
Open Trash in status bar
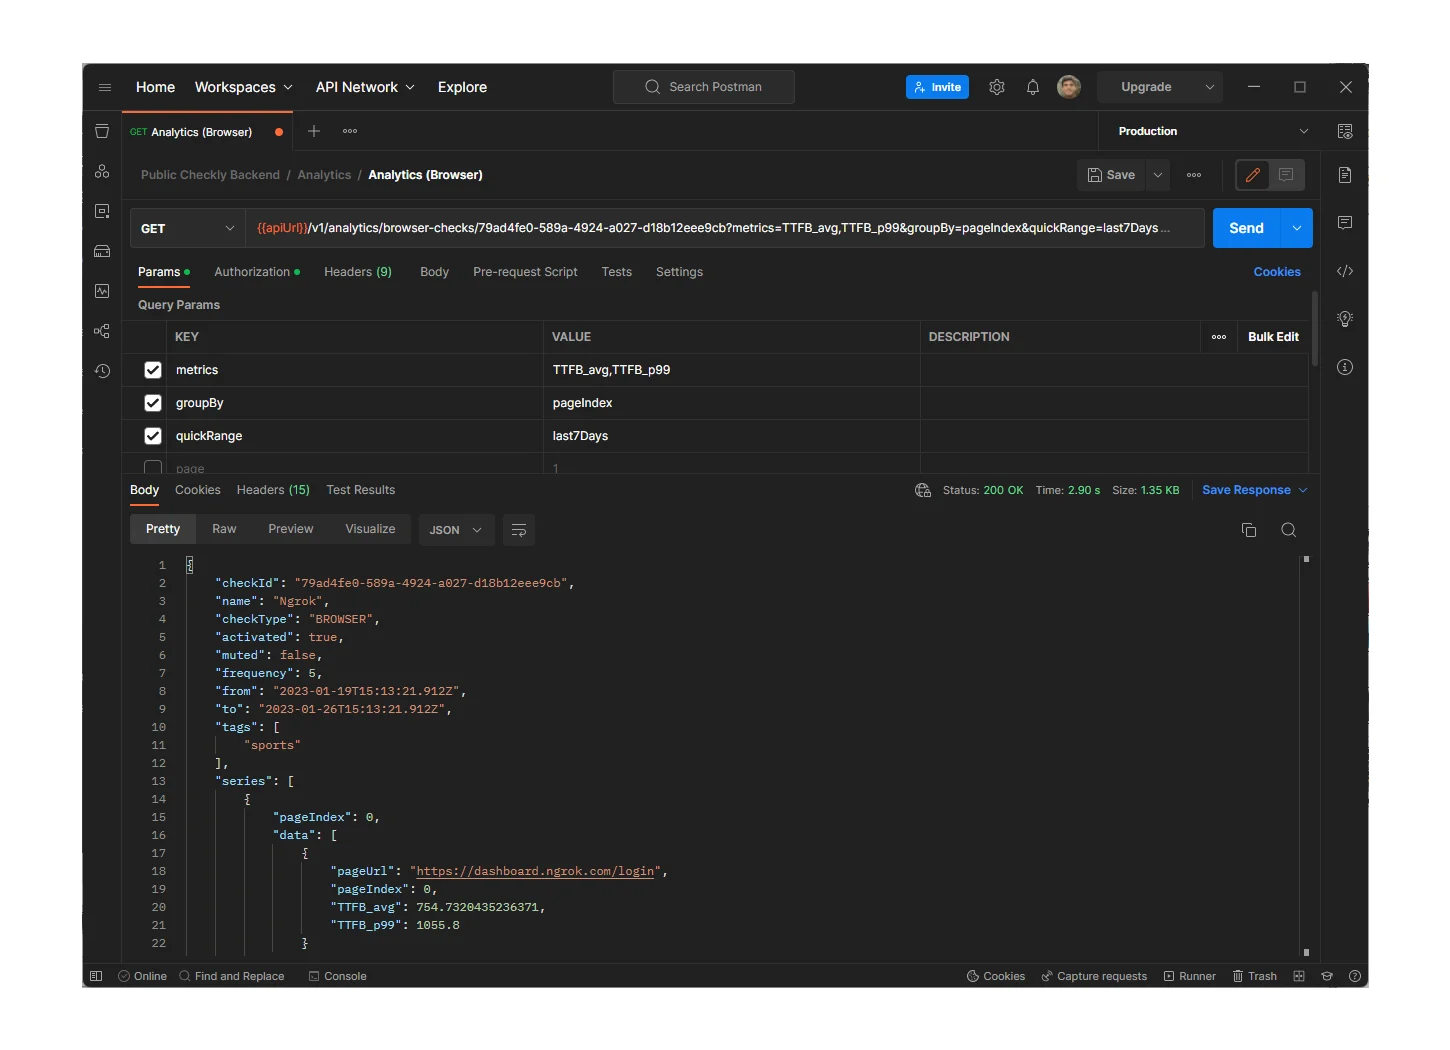point(1255,976)
